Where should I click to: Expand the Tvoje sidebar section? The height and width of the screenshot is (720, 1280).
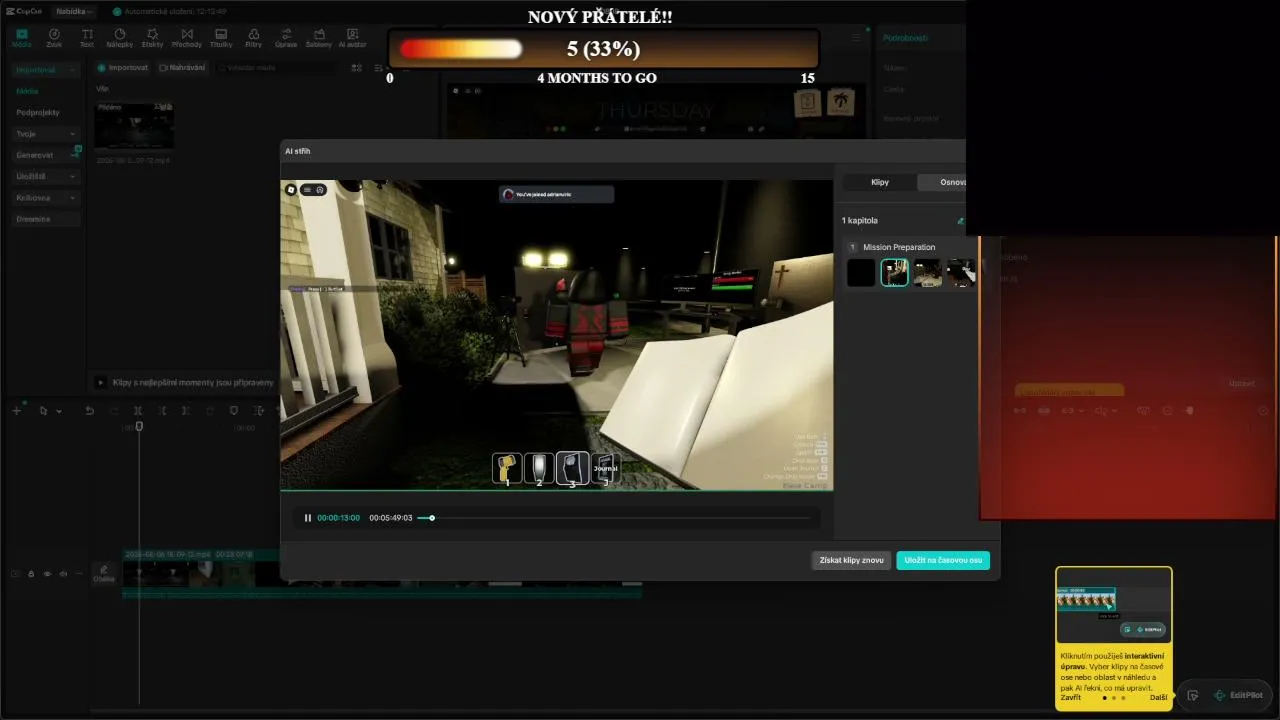coord(45,134)
